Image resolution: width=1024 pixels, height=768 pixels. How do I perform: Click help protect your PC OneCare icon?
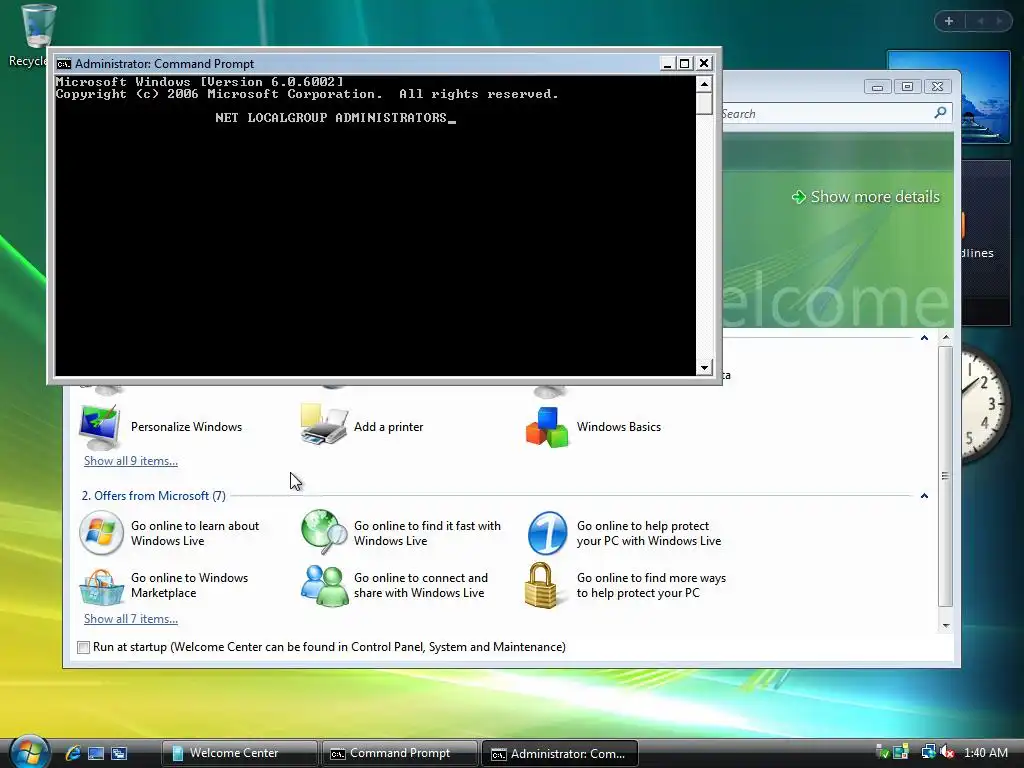pos(547,533)
